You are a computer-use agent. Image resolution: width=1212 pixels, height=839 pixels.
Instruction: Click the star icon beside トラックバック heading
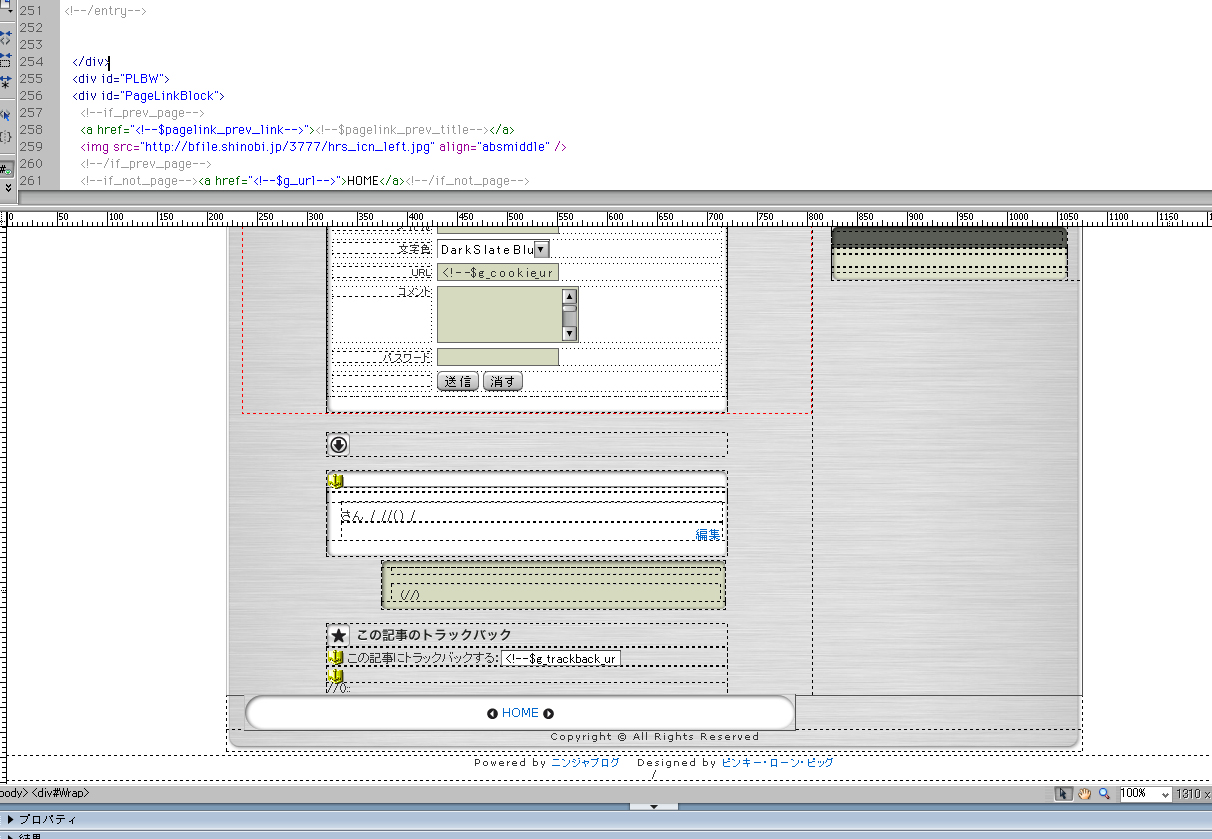pos(339,635)
